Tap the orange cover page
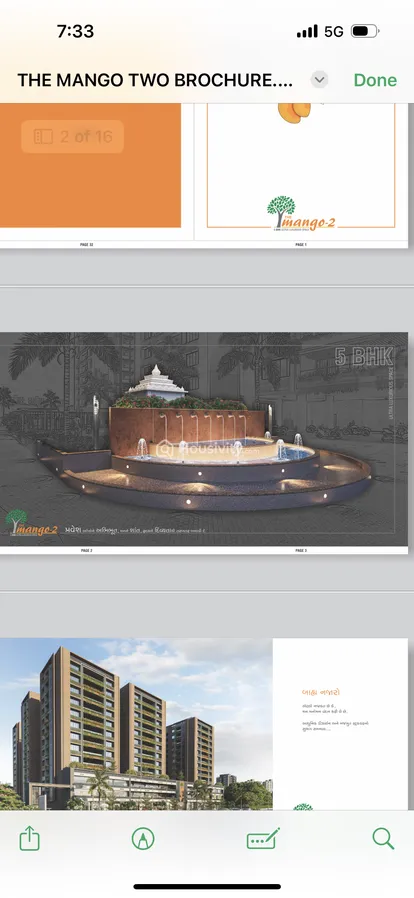Image resolution: width=414 pixels, height=898 pixels. pos(90,166)
